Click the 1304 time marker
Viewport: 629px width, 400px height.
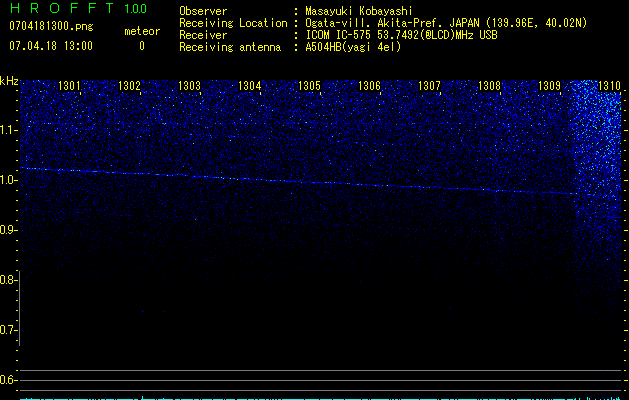[250, 86]
